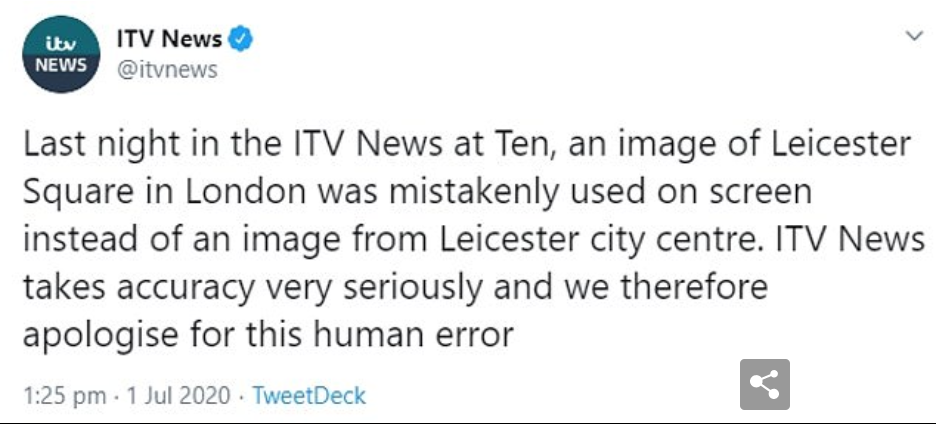This screenshot has height=425, width=936.
Task: Click the @itvnews handle
Action: [x=167, y=70]
